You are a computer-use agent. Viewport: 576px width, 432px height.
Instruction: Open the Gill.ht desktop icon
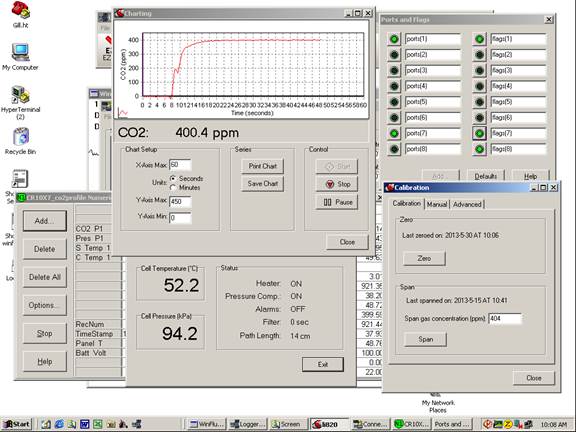point(20,15)
